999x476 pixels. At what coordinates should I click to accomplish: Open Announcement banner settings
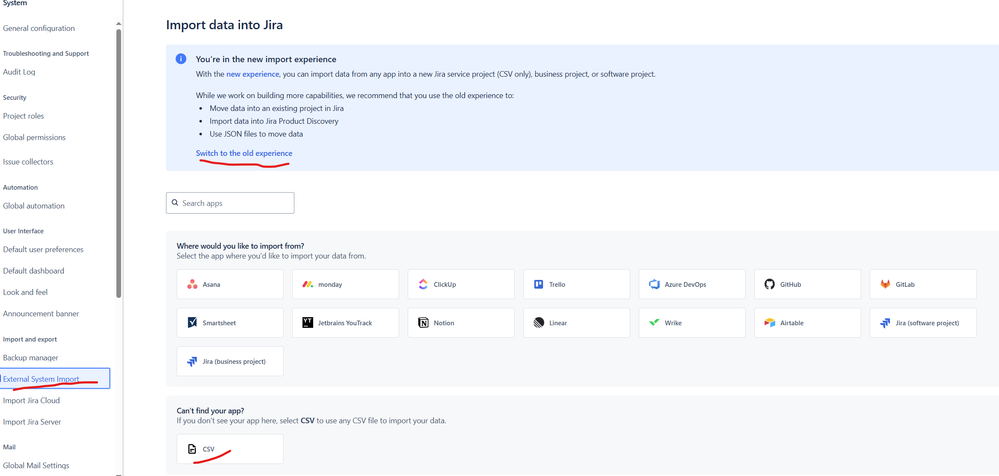coord(41,314)
